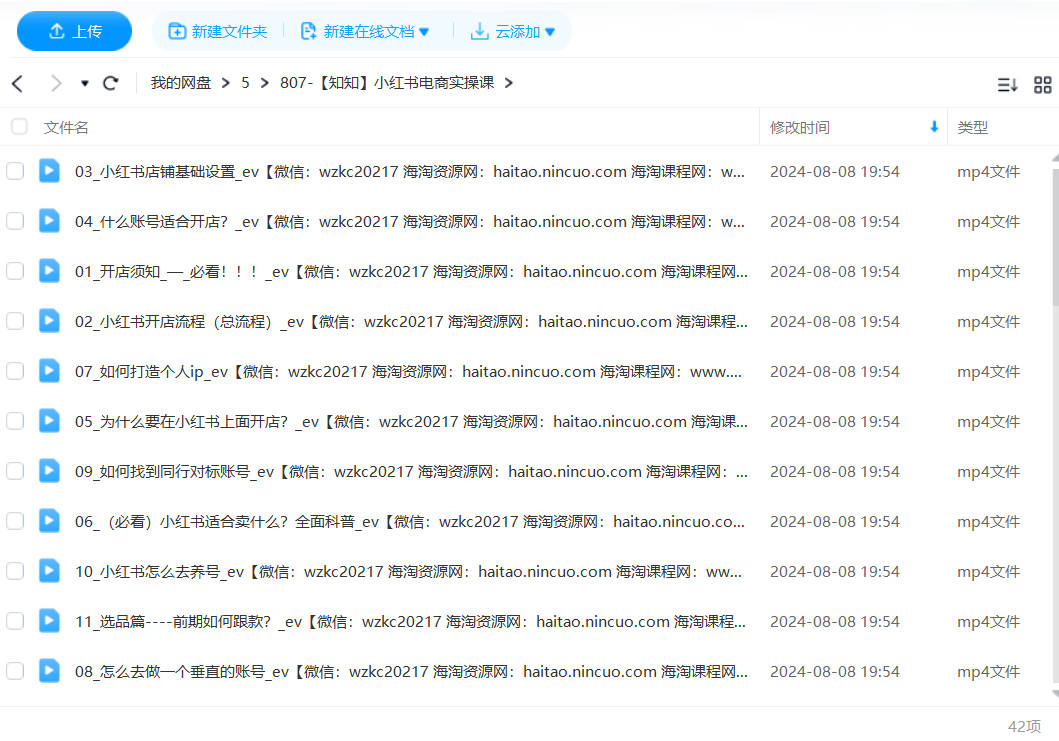Switch to grid view
1059x741 pixels.
point(1043,84)
